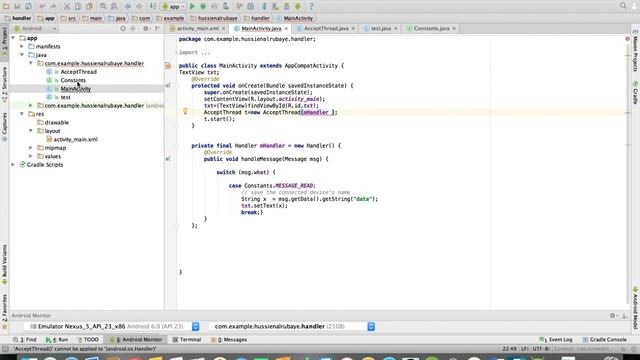640x360 pixels.
Task: Open the app run configuration dropdown
Action: pos(173,6)
